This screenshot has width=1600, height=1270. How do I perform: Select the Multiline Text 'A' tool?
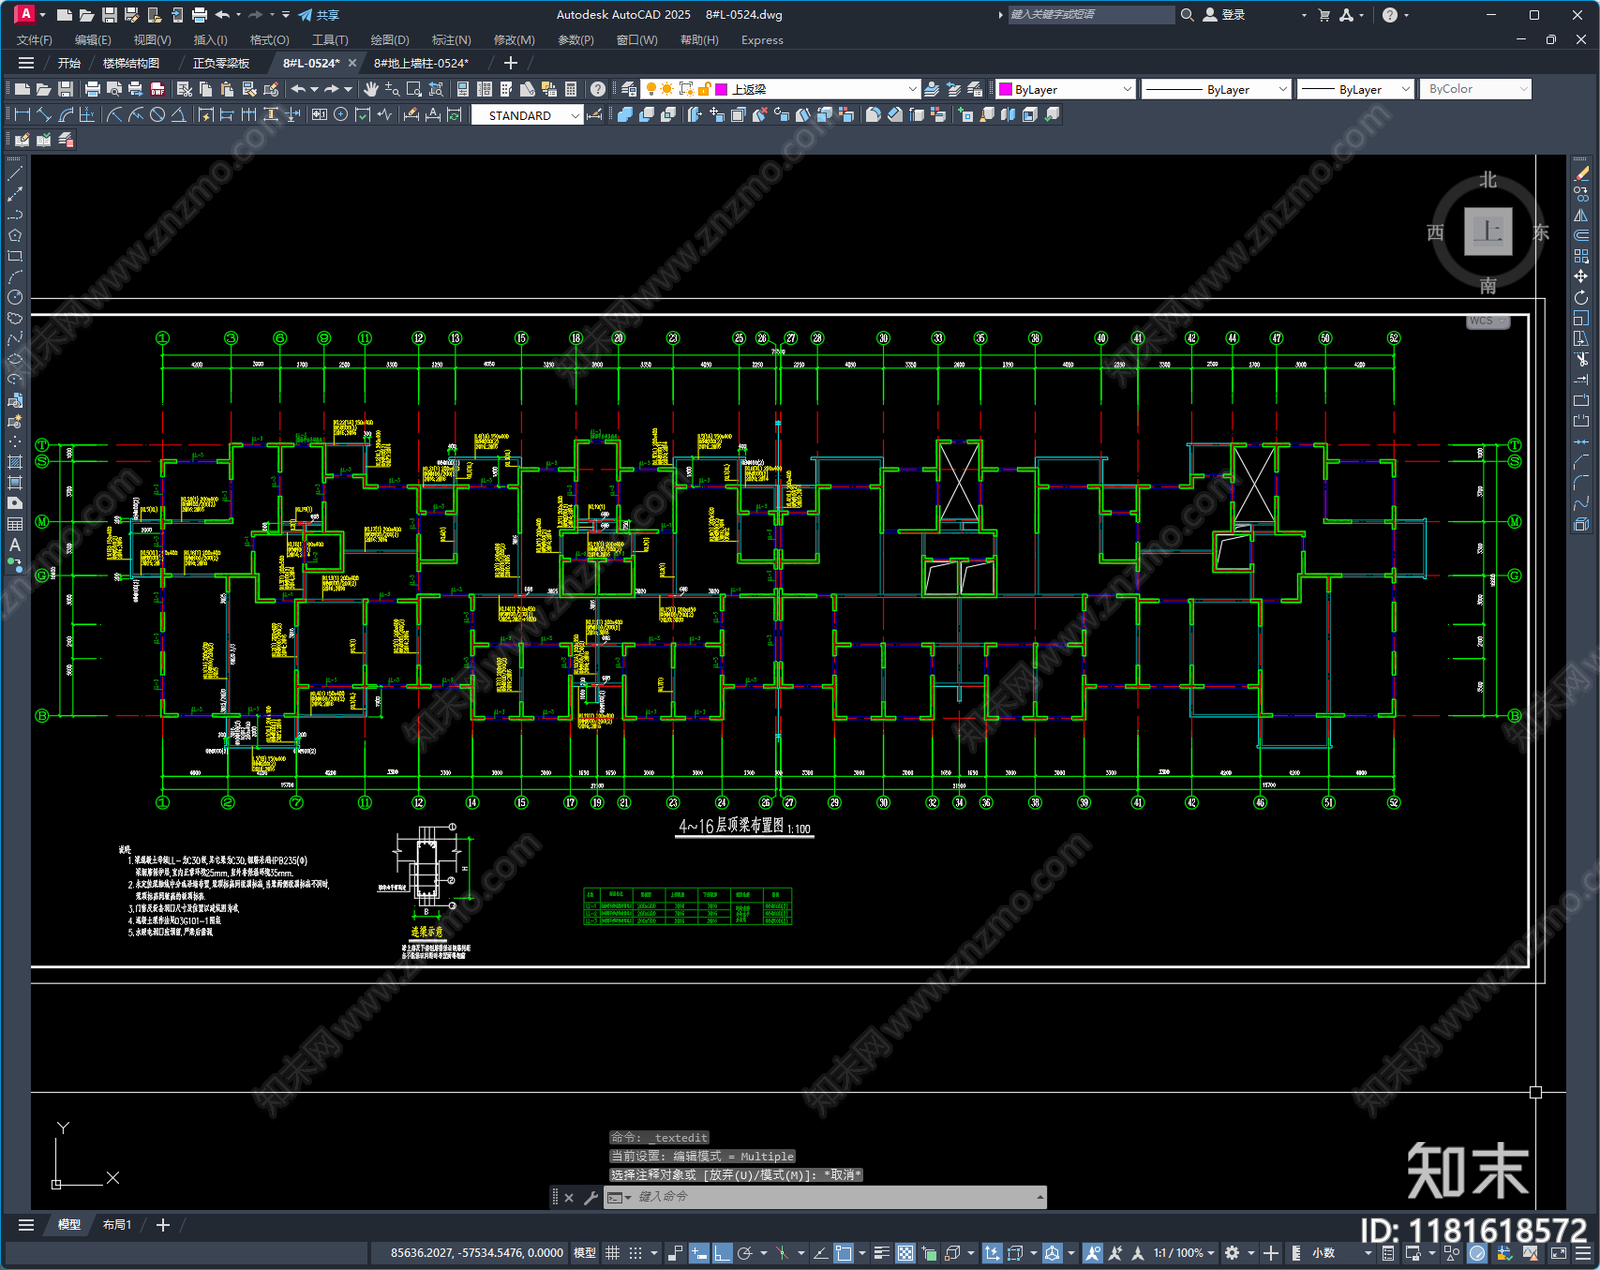pos(15,545)
